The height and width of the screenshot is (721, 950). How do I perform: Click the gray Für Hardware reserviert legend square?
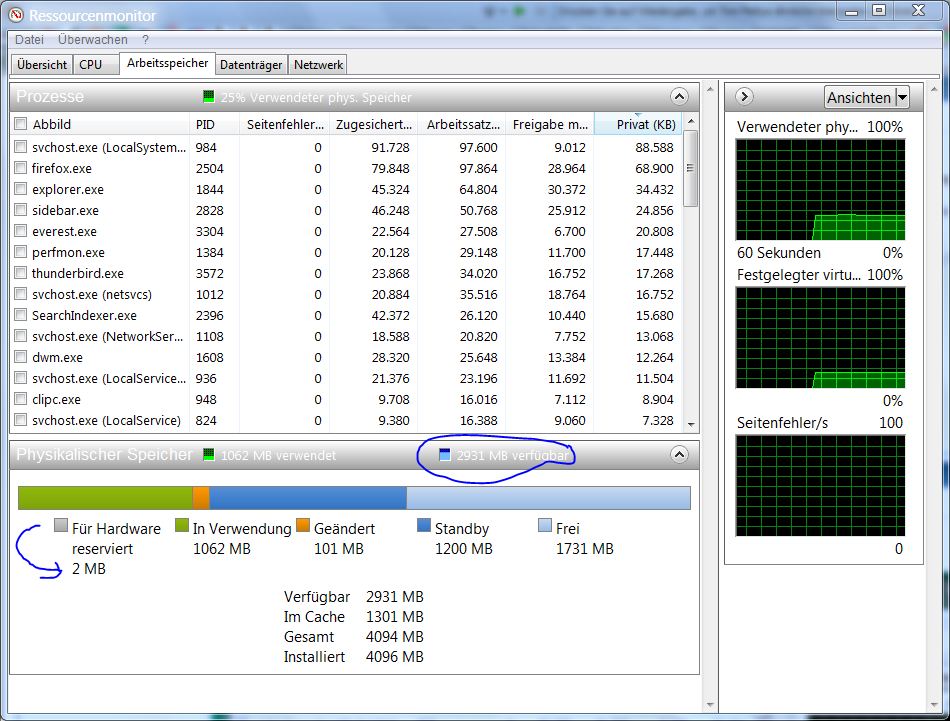tap(61, 525)
